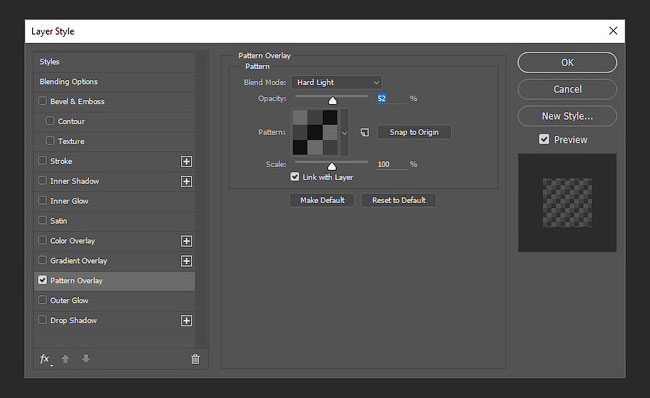Screen dimensions: 650x398
Task: Select the Inner Glow style label
Action: 69,201
